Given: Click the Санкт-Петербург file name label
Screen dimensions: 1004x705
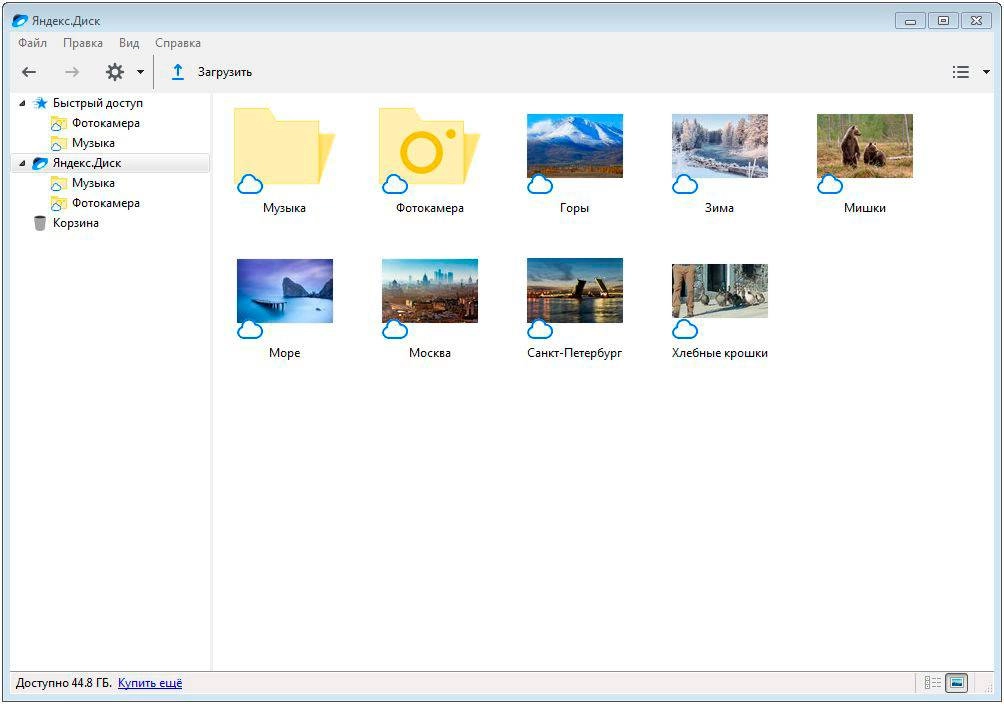Looking at the screenshot, I should click(x=575, y=353).
